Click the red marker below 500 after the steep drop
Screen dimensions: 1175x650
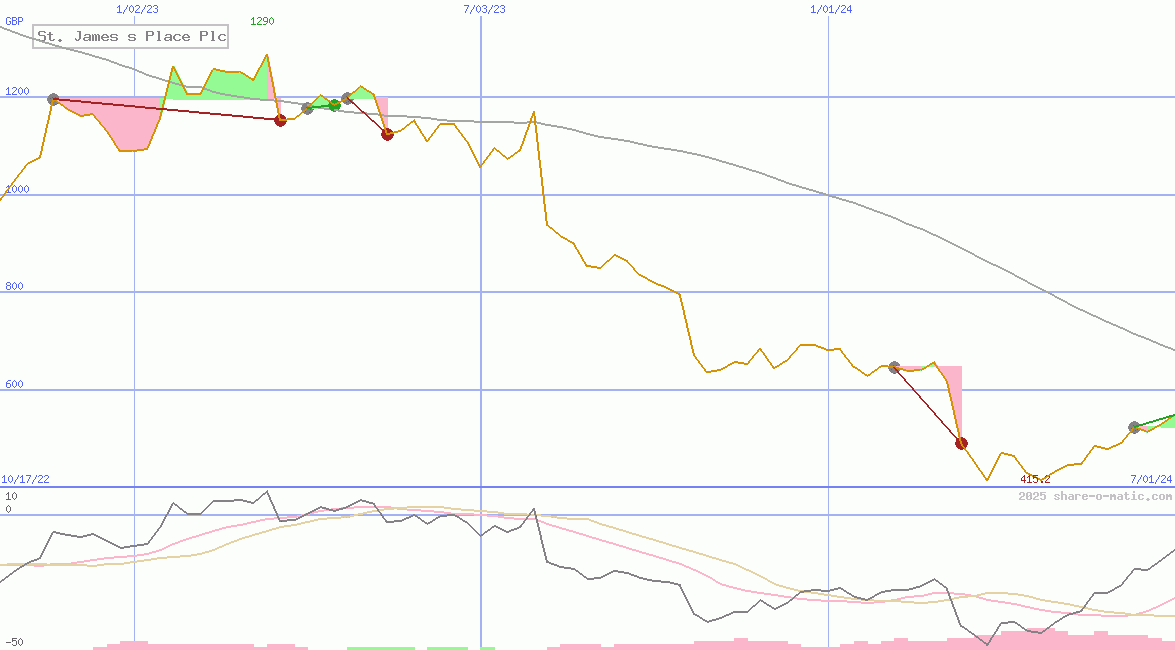(961, 443)
